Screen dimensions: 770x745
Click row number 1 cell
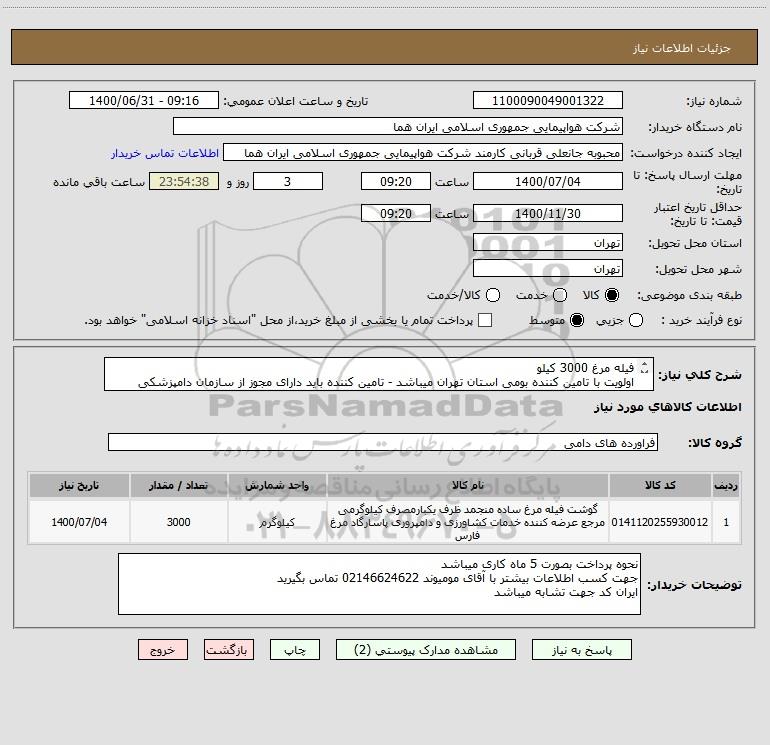tap(726, 522)
